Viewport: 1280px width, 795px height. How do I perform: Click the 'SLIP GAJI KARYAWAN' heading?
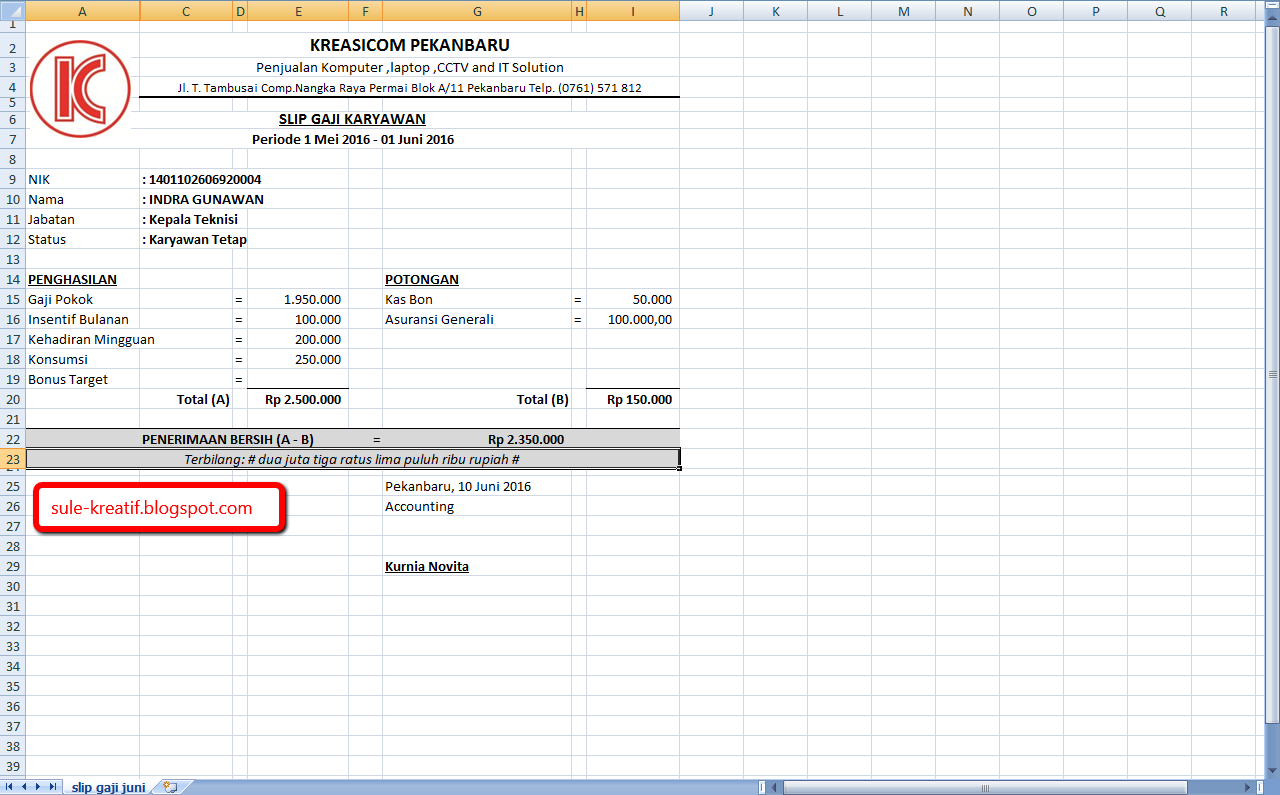(x=352, y=119)
